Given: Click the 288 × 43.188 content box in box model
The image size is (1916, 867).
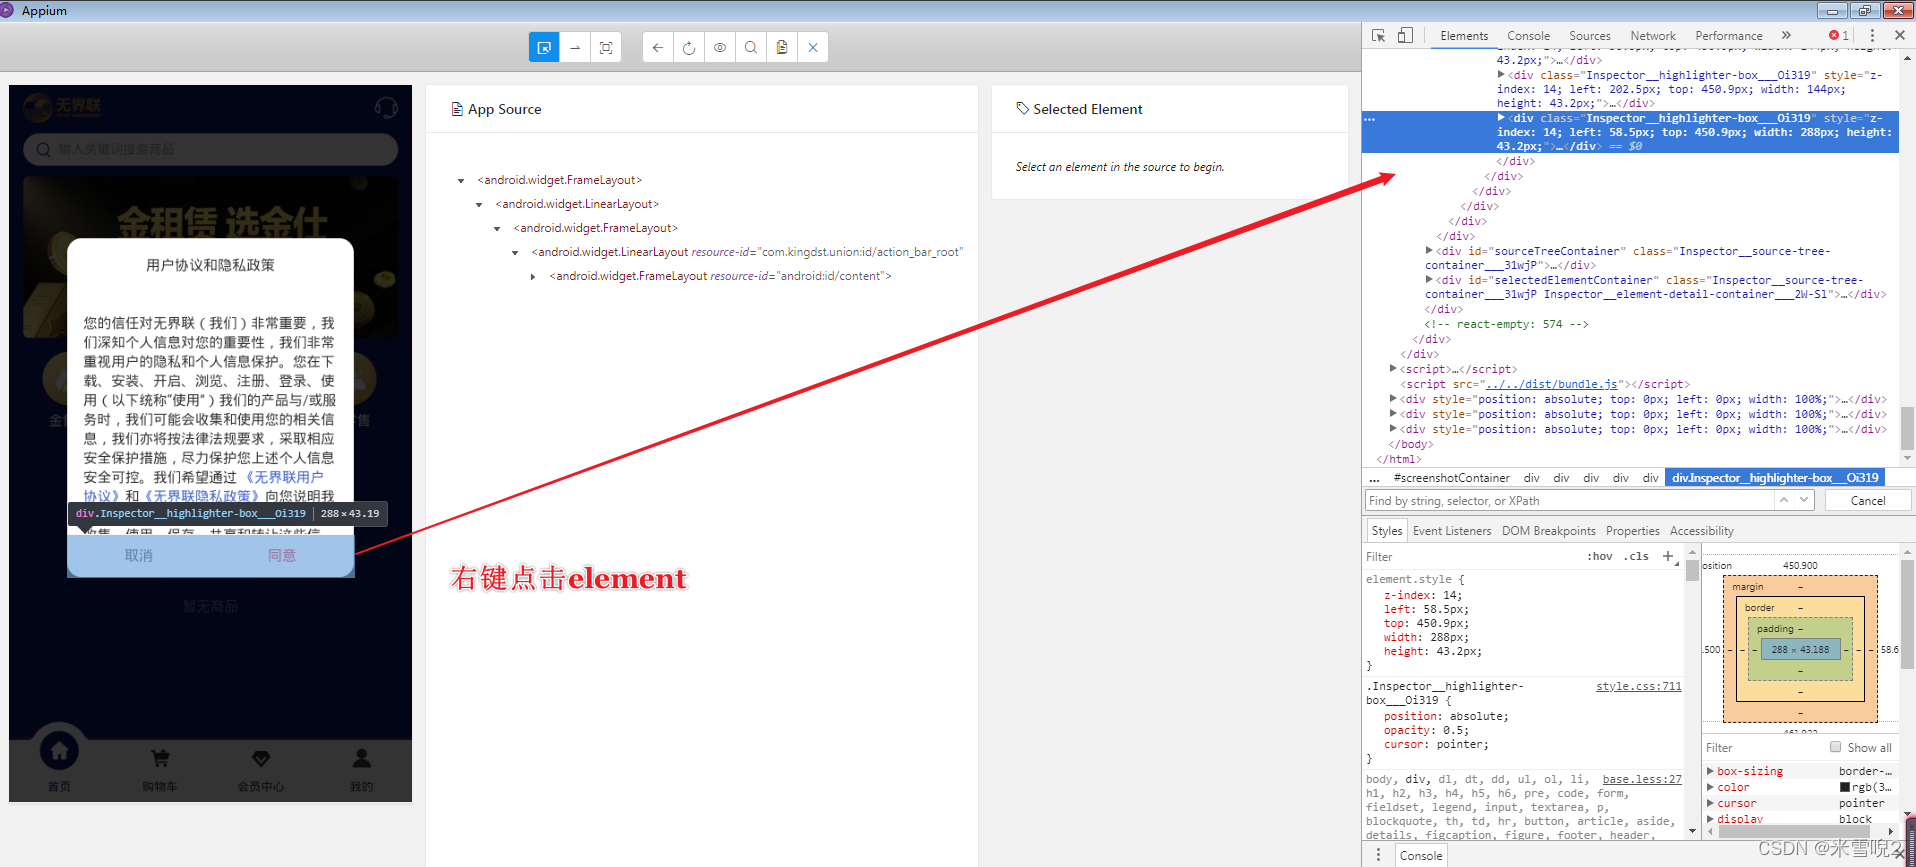Looking at the screenshot, I should pos(1800,649).
